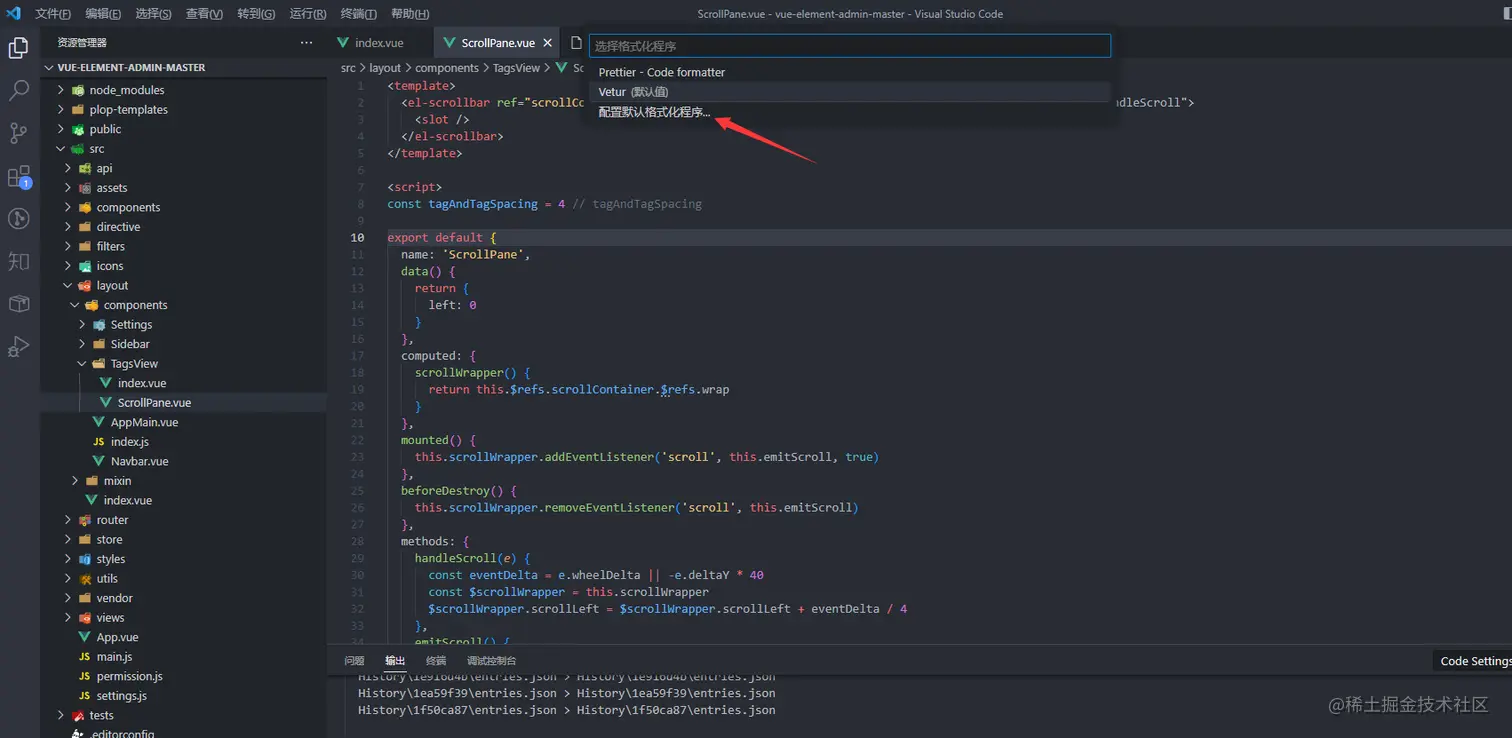1512x738 pixels.
Task: Open the 帮助(H) menu
Action: (410, 14)
